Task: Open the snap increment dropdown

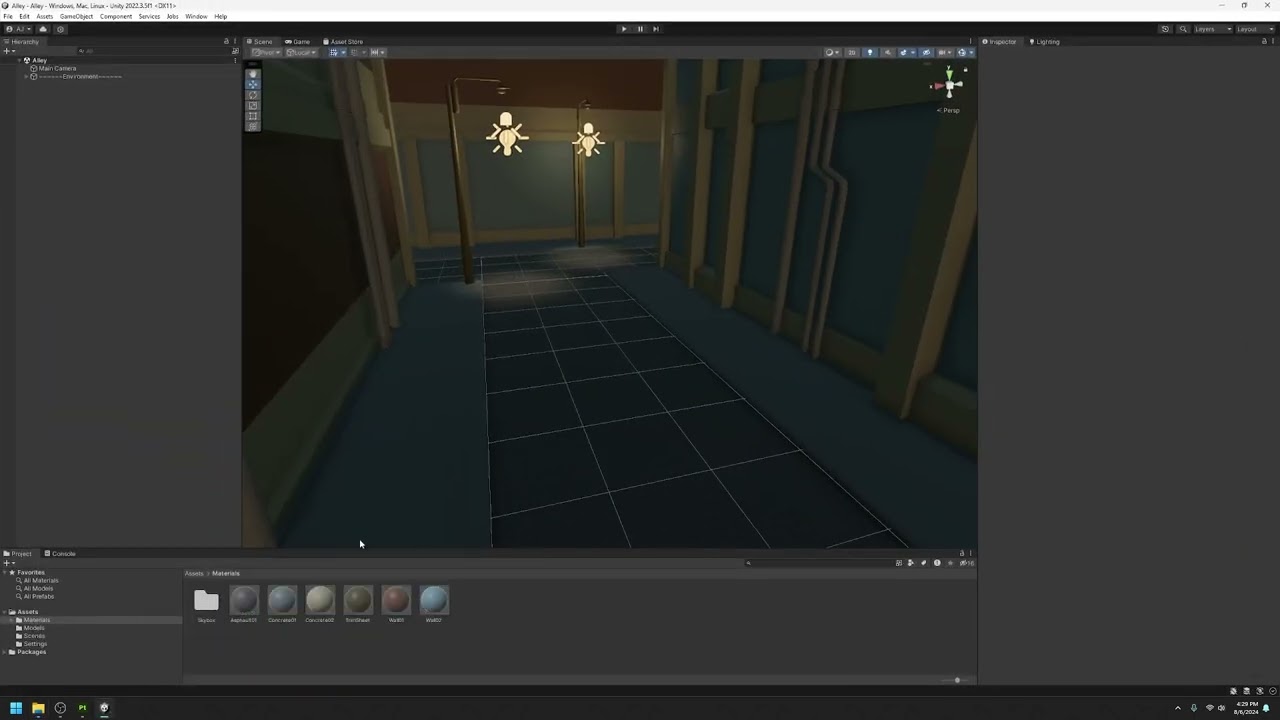Action: 378,52
